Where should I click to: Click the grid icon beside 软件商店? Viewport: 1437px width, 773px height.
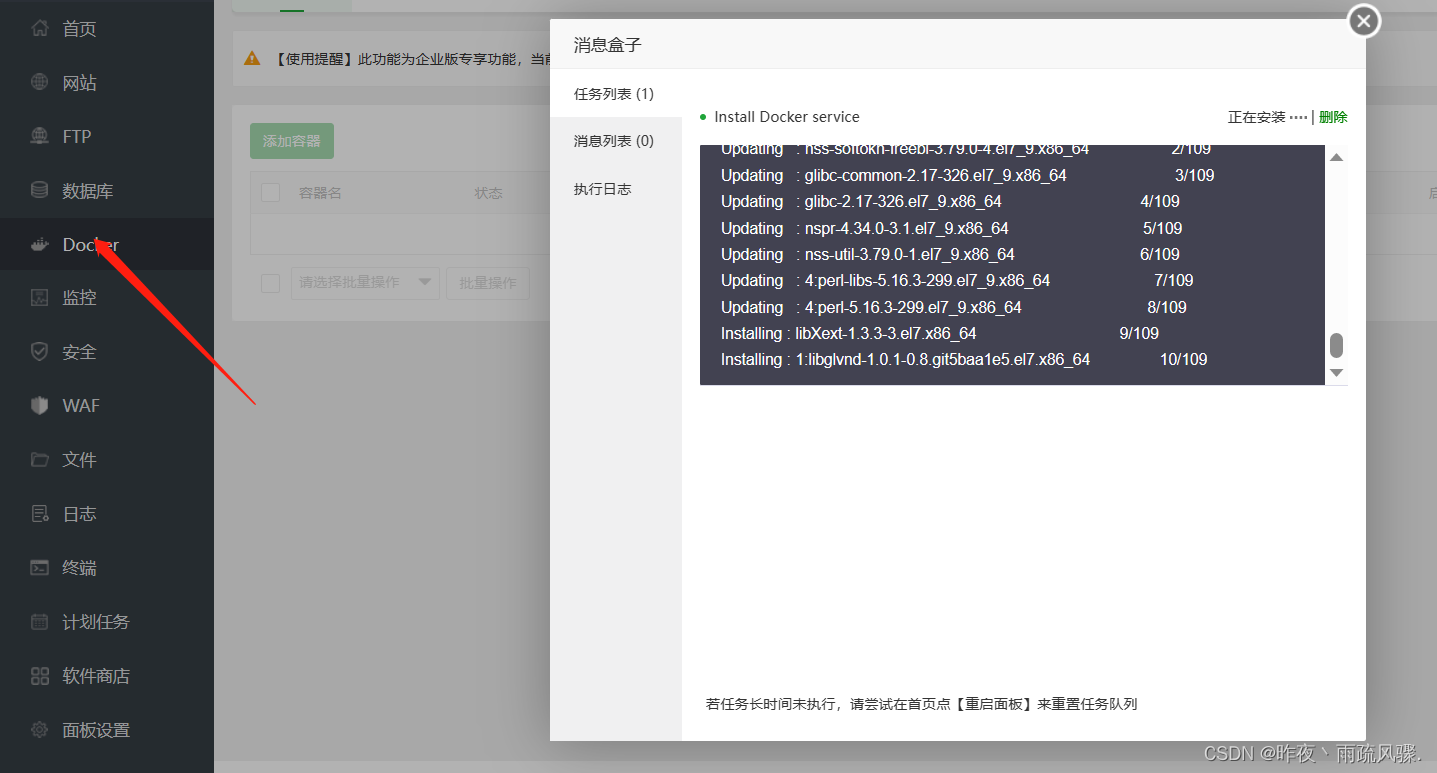(x=40, y=676)
